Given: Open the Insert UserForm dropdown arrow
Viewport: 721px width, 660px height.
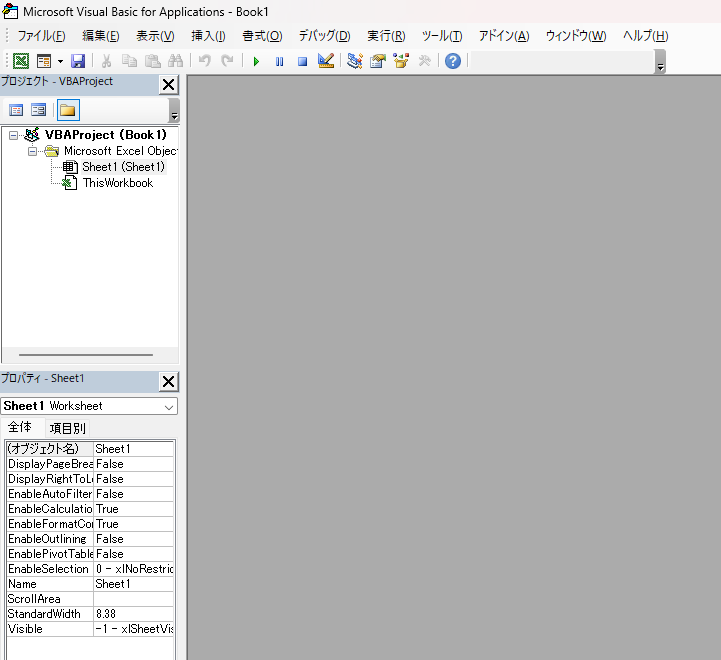Looking at the screenshot, I should (x=60, y=61).
